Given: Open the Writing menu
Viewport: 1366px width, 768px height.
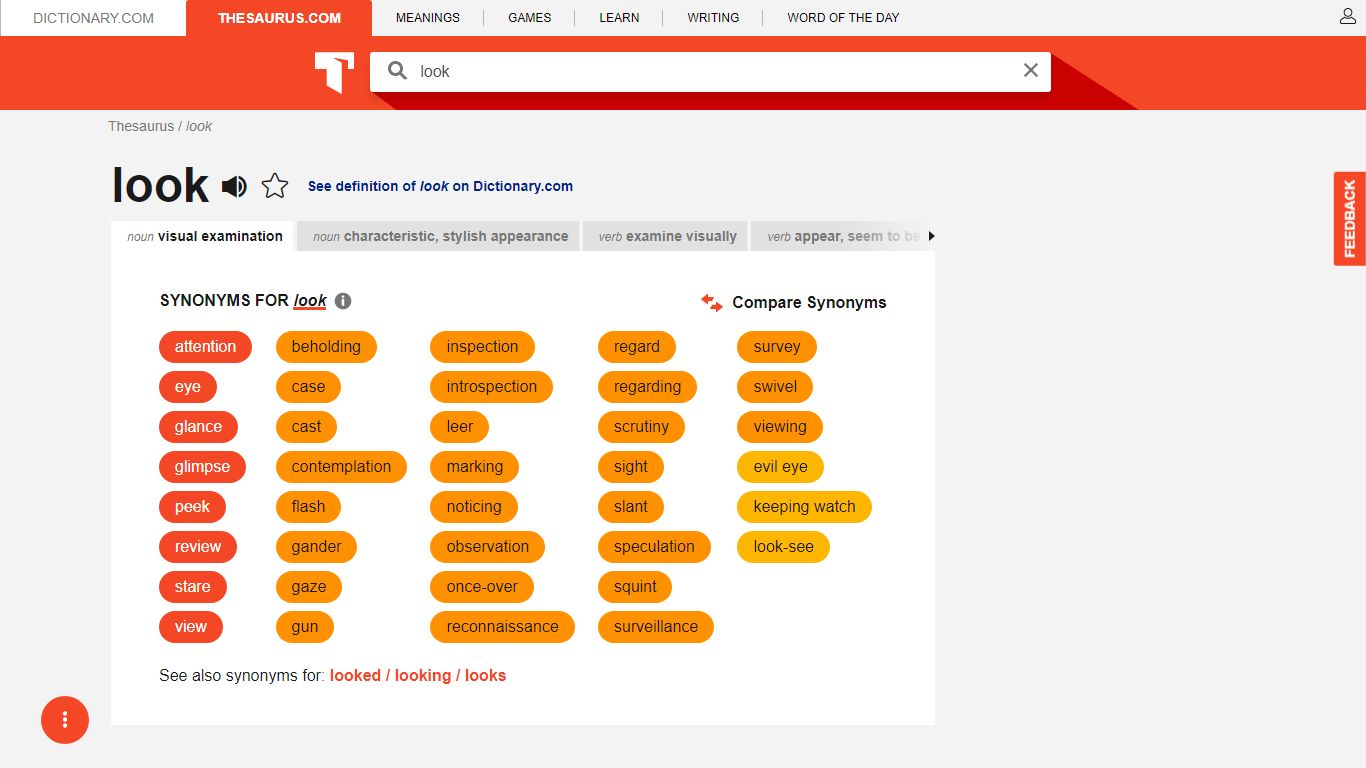Looking at the screenshot, I should (x=713, y=18).
